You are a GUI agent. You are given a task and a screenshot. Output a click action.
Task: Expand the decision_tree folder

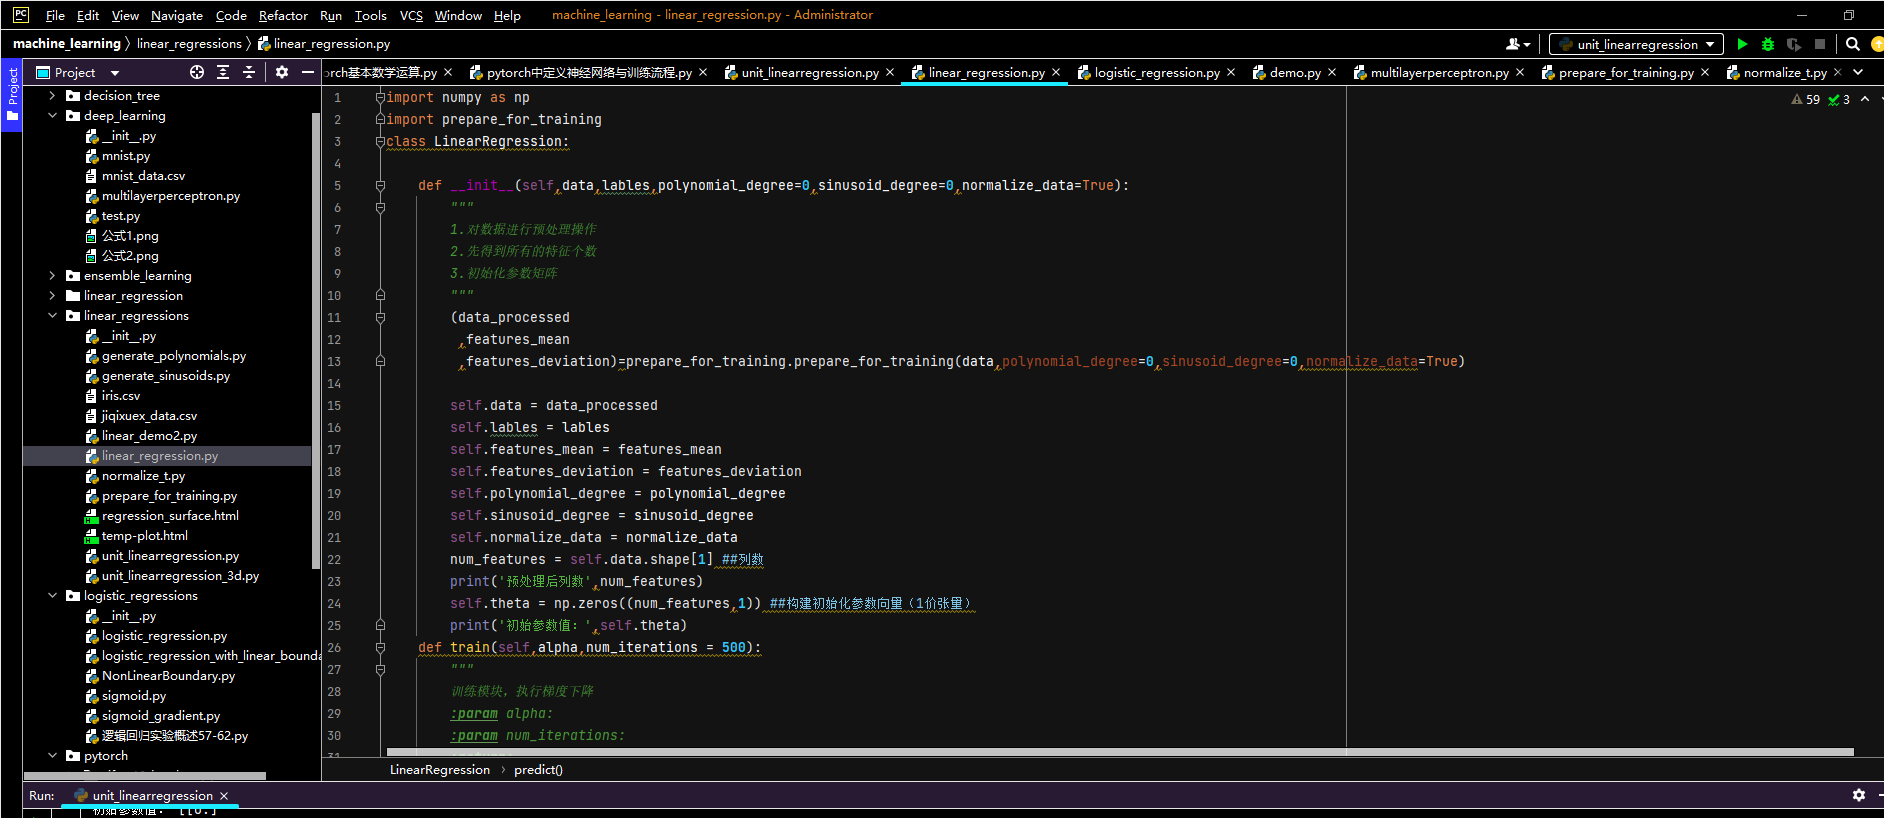(52, 96)
